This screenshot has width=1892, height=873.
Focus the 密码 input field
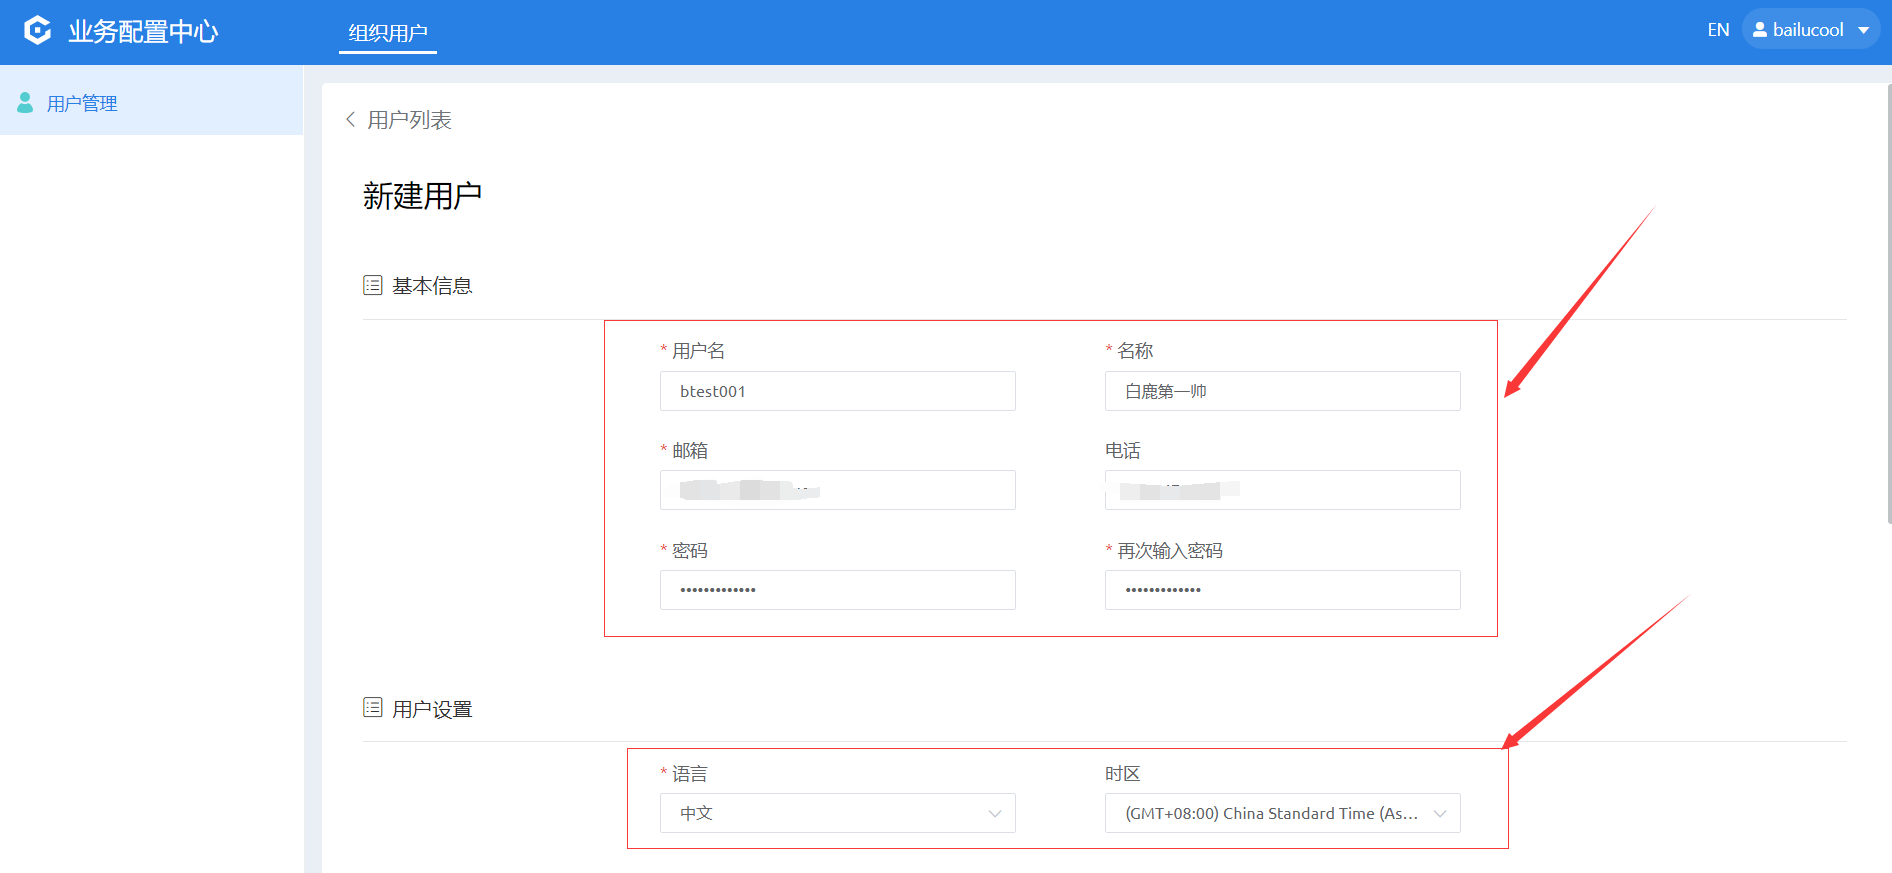pyautogui.click(x=837, y=590)
